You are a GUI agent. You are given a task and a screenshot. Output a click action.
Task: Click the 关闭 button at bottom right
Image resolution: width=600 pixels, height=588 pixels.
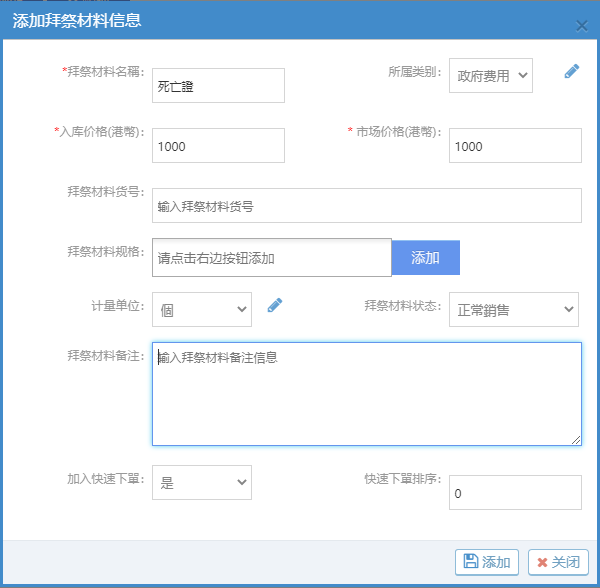[558, 562]
